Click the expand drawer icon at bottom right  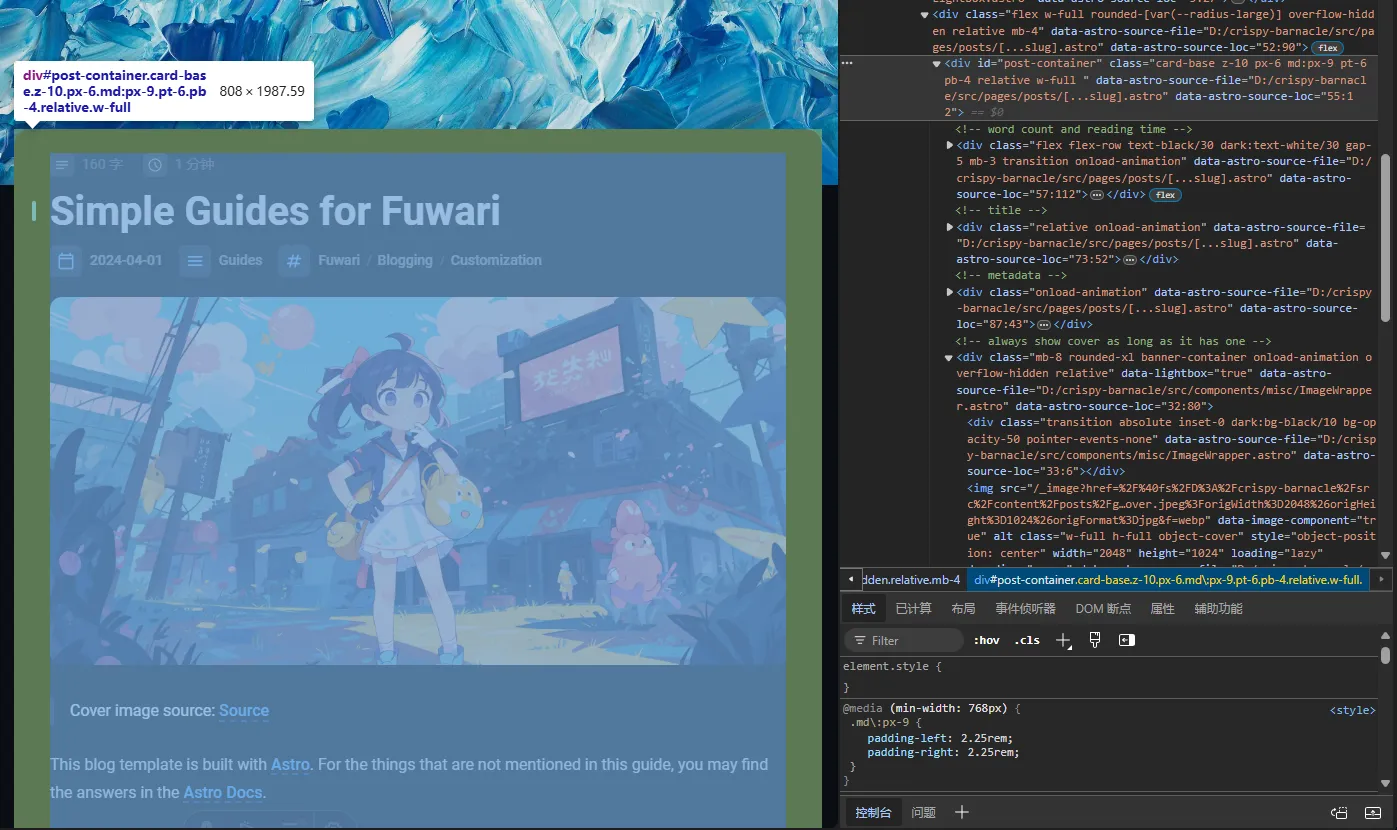pyautogui.click(x=1373, y=812)
